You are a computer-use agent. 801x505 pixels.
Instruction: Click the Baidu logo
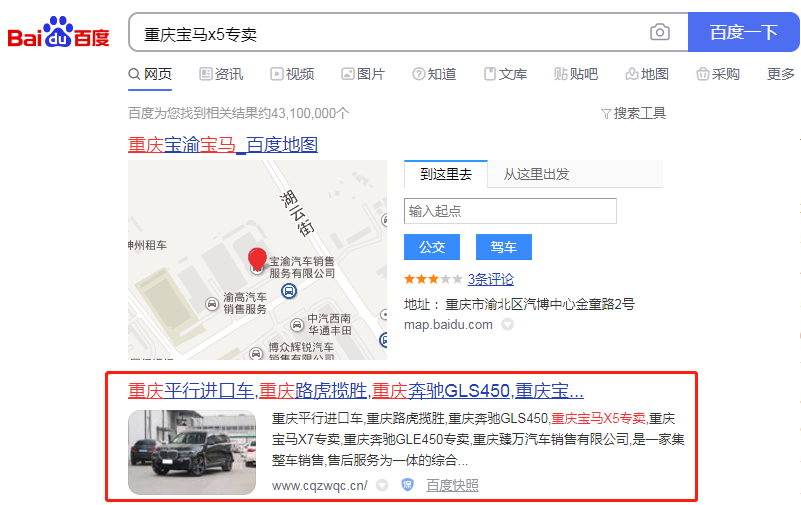58,33
